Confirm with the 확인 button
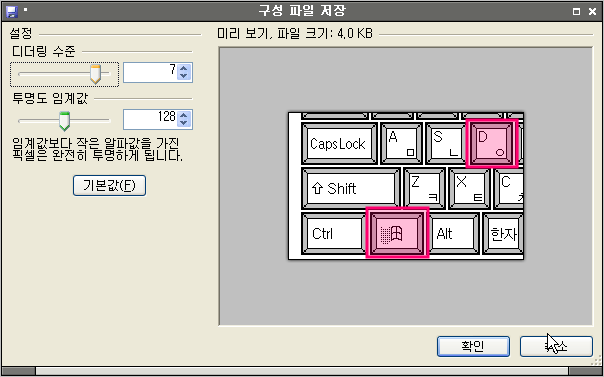 click(473, 347)
